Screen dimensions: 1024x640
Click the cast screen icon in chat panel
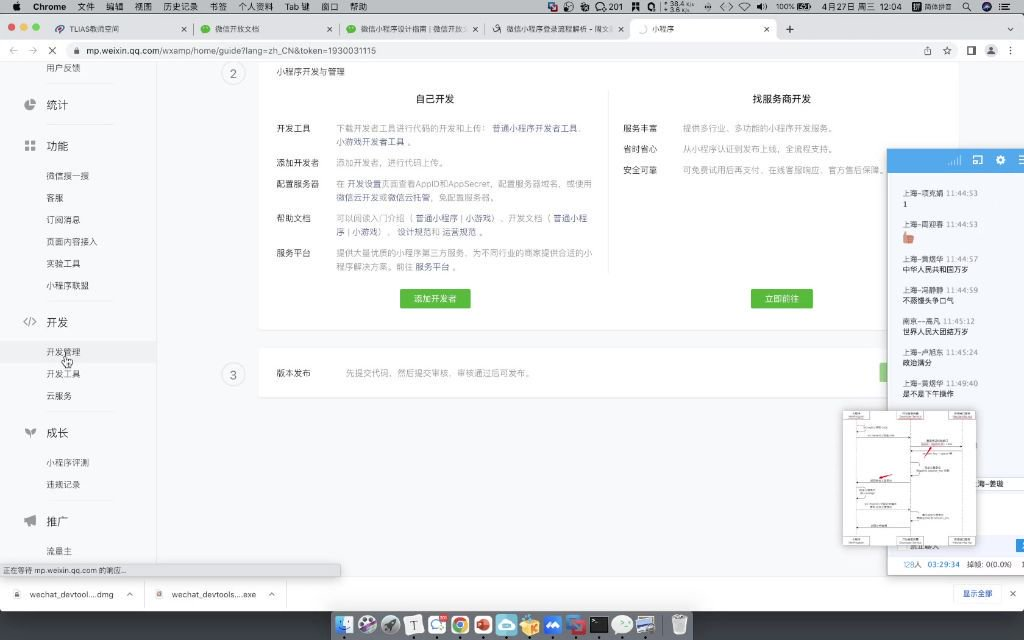pyautogui.click(x=978, y=159)
